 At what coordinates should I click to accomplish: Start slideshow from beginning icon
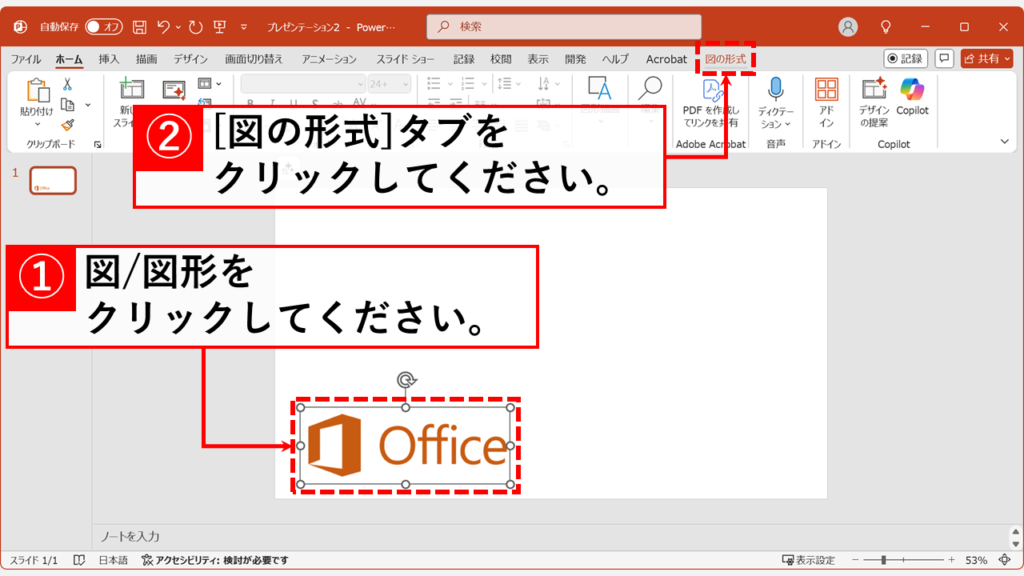pyautogui.click(x=220, y=27)
